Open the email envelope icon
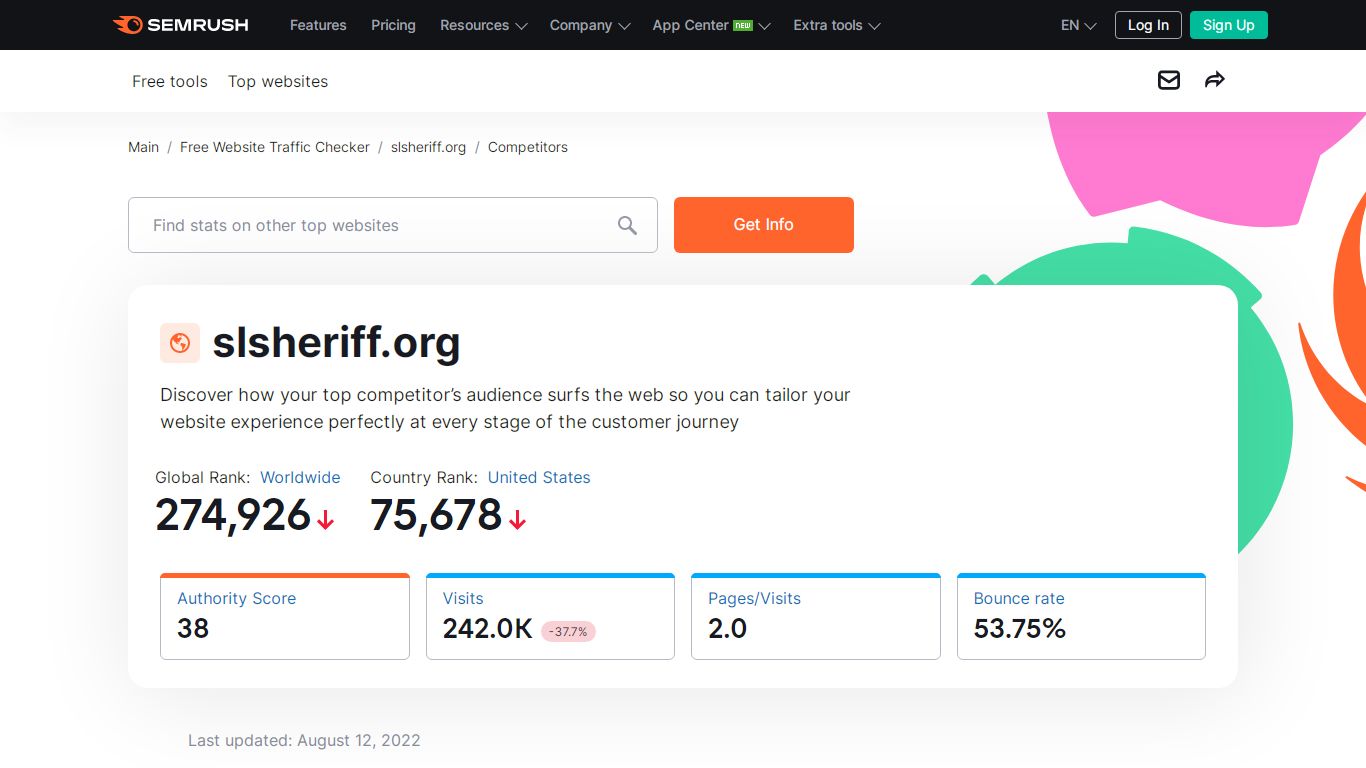The height and width of the screenshot is (768, 1366). tap(1169, 80)
